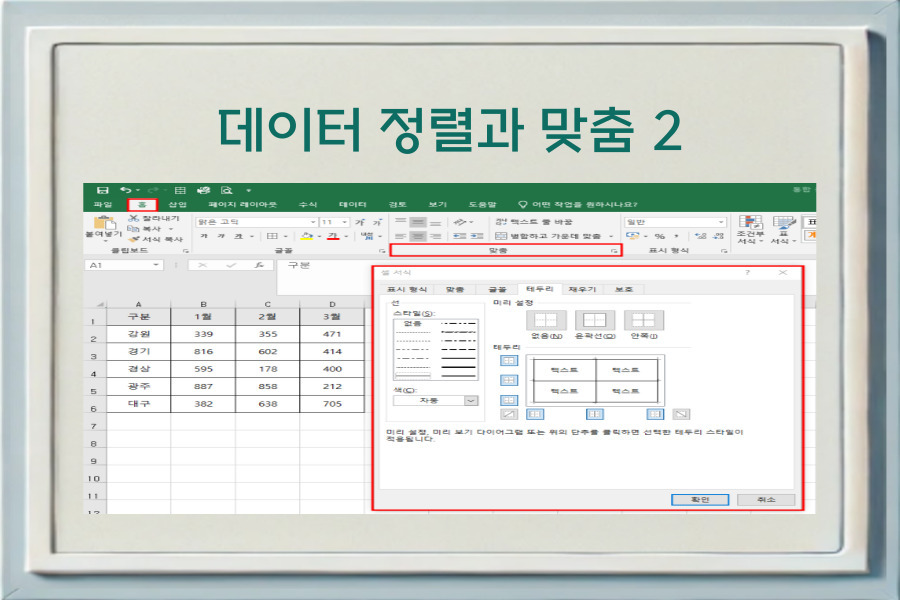Activate the Format Painter brush
The width and height of the screenshot is (900, 600).
tap(134, 239)
